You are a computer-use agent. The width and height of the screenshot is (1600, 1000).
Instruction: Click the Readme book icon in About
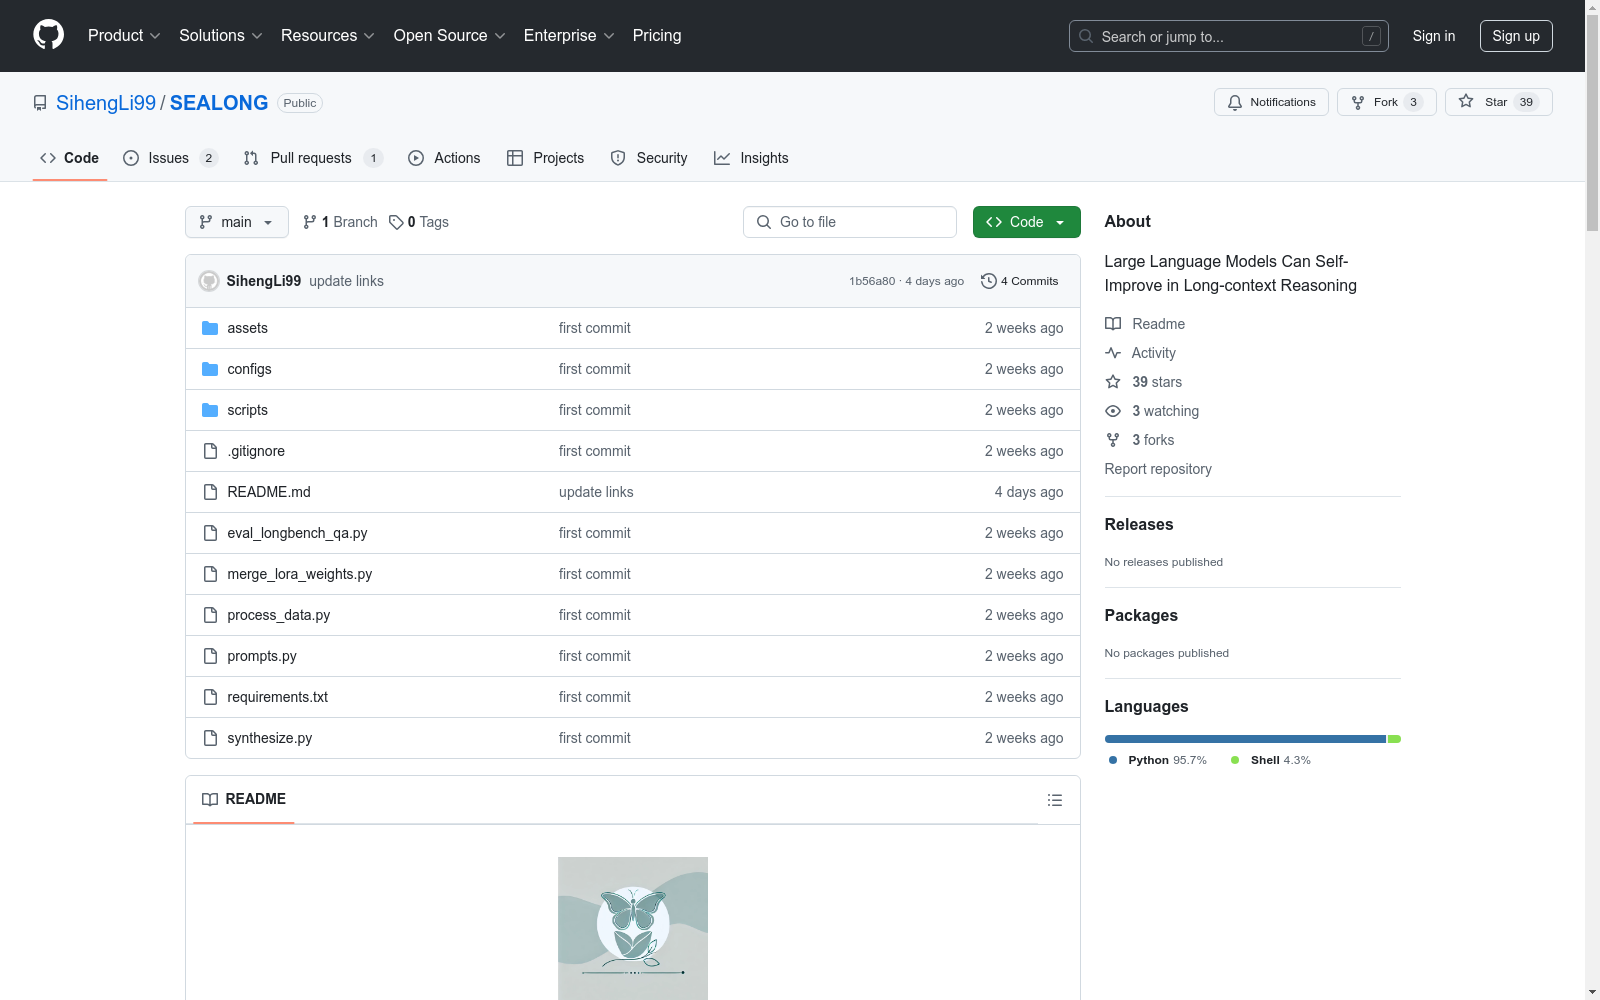1113,324
